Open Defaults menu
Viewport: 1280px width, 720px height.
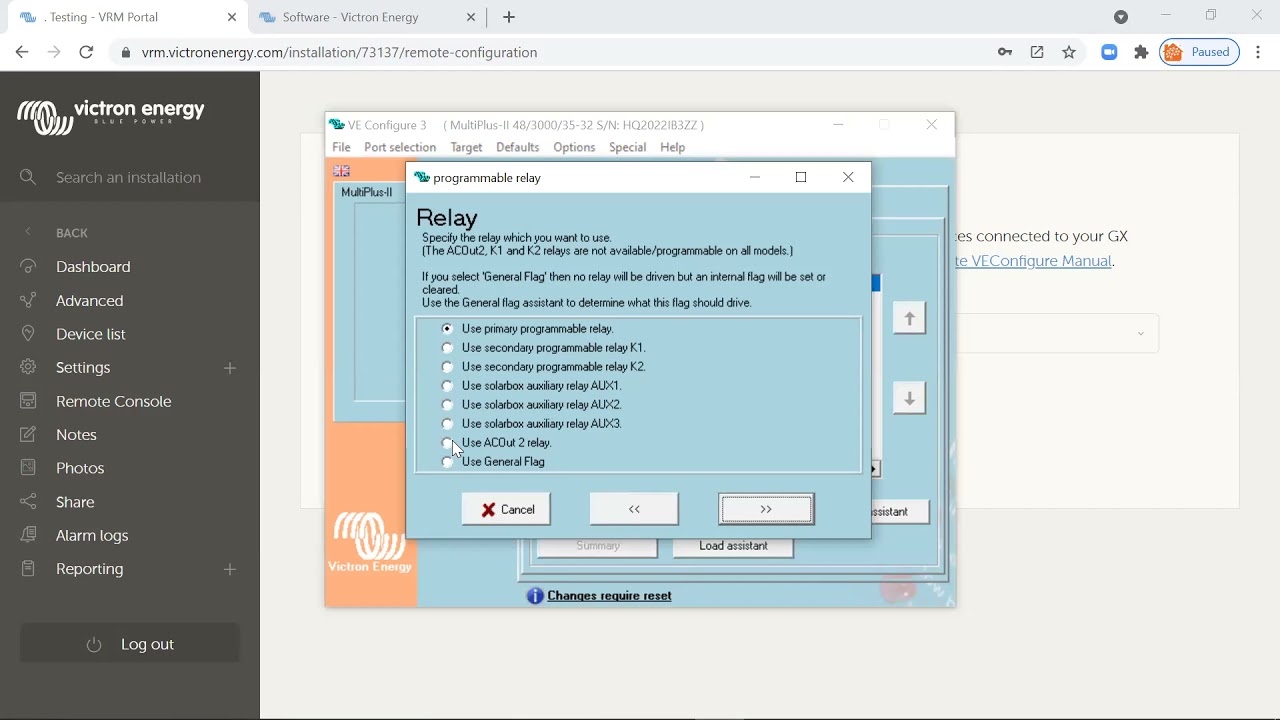[x=517, y=147]
